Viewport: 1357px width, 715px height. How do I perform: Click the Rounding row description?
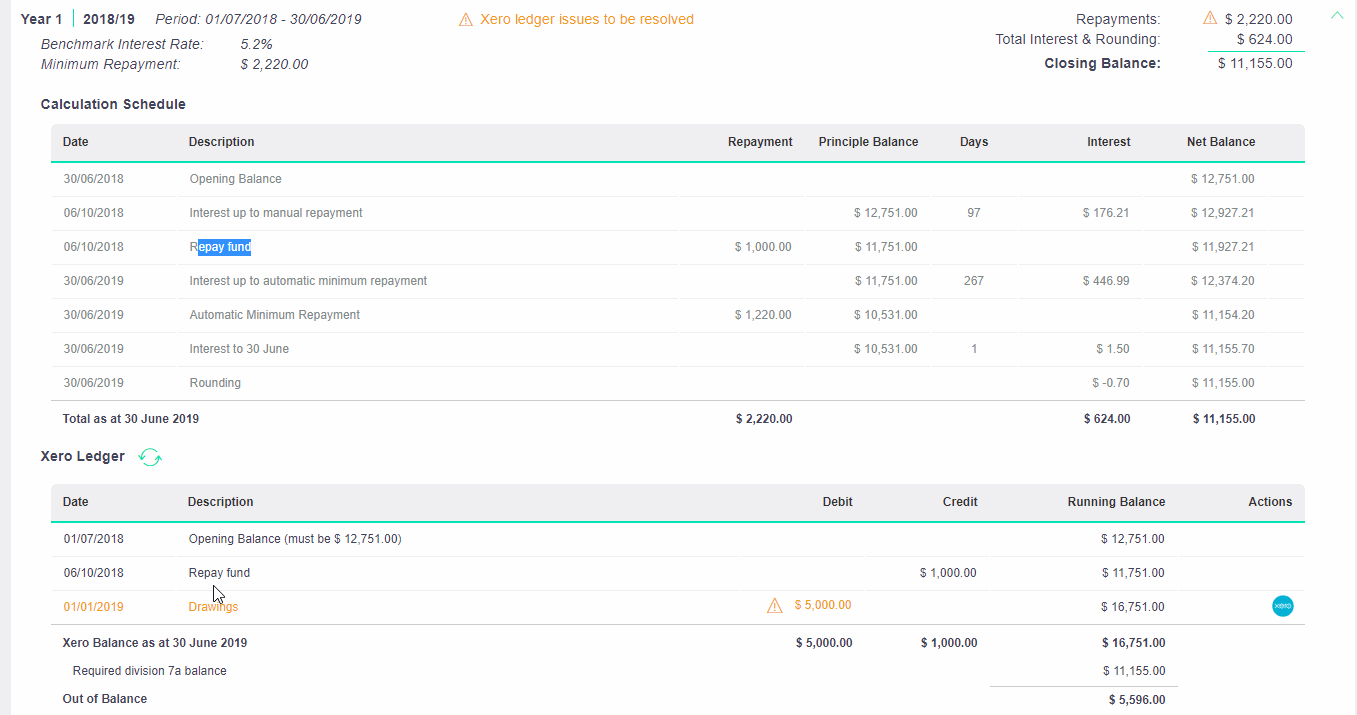215,383
